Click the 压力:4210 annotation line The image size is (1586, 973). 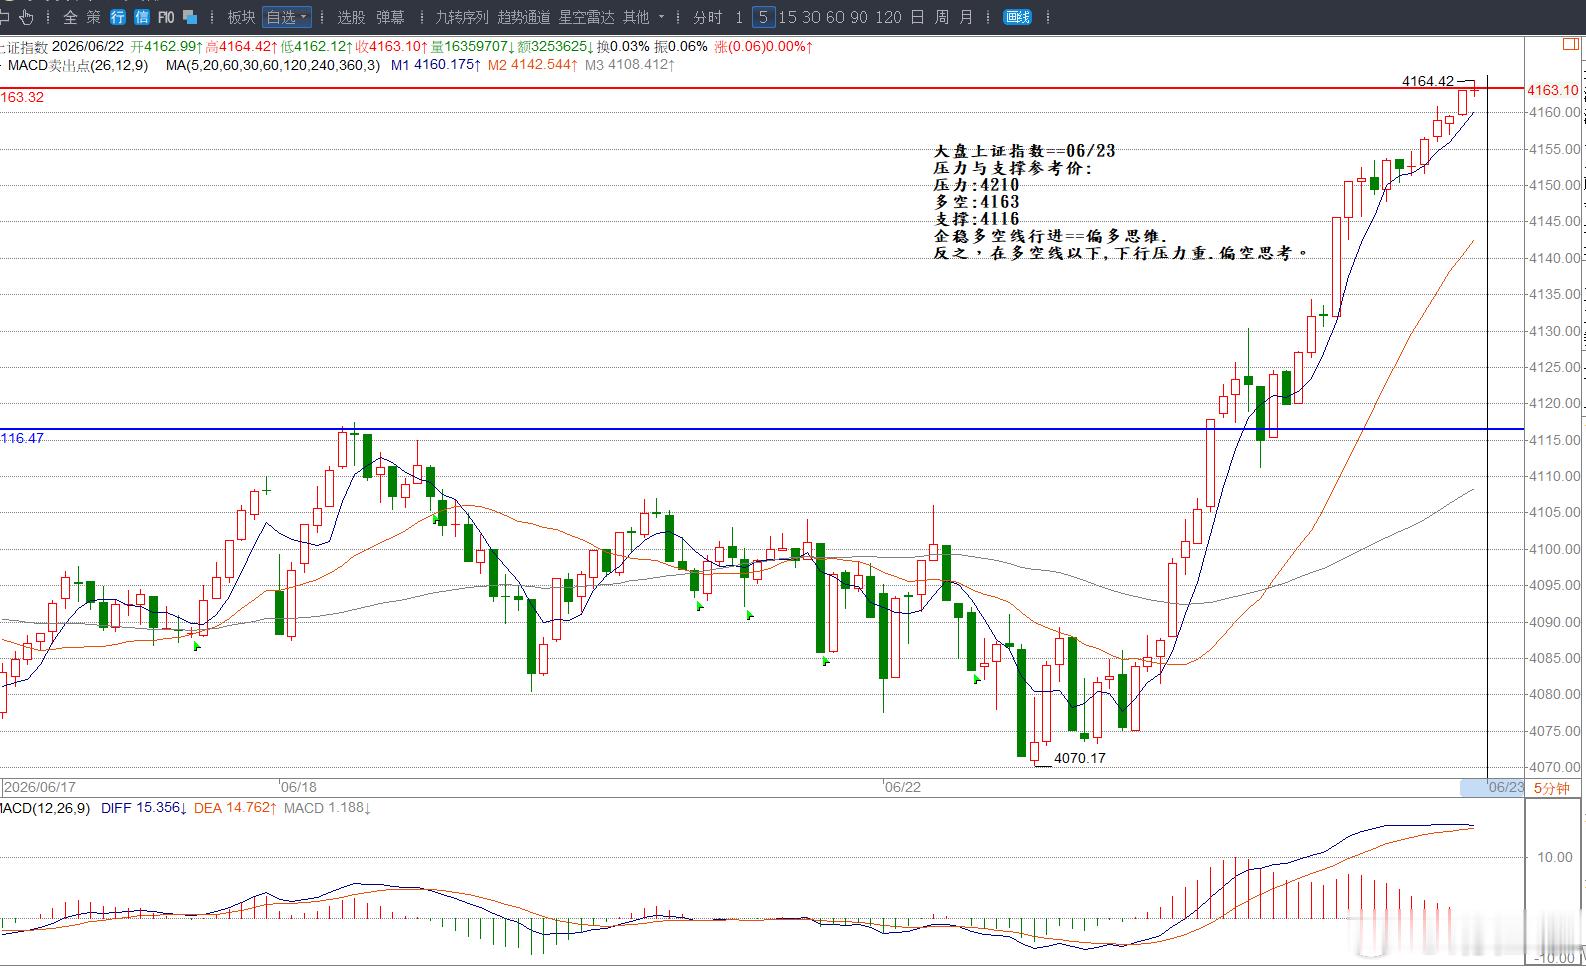[x=976, y=185]
